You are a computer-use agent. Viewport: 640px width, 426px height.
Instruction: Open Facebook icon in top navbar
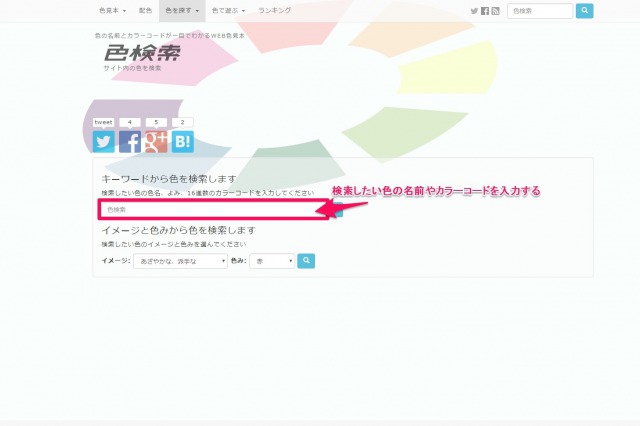[x=485, y=11]
